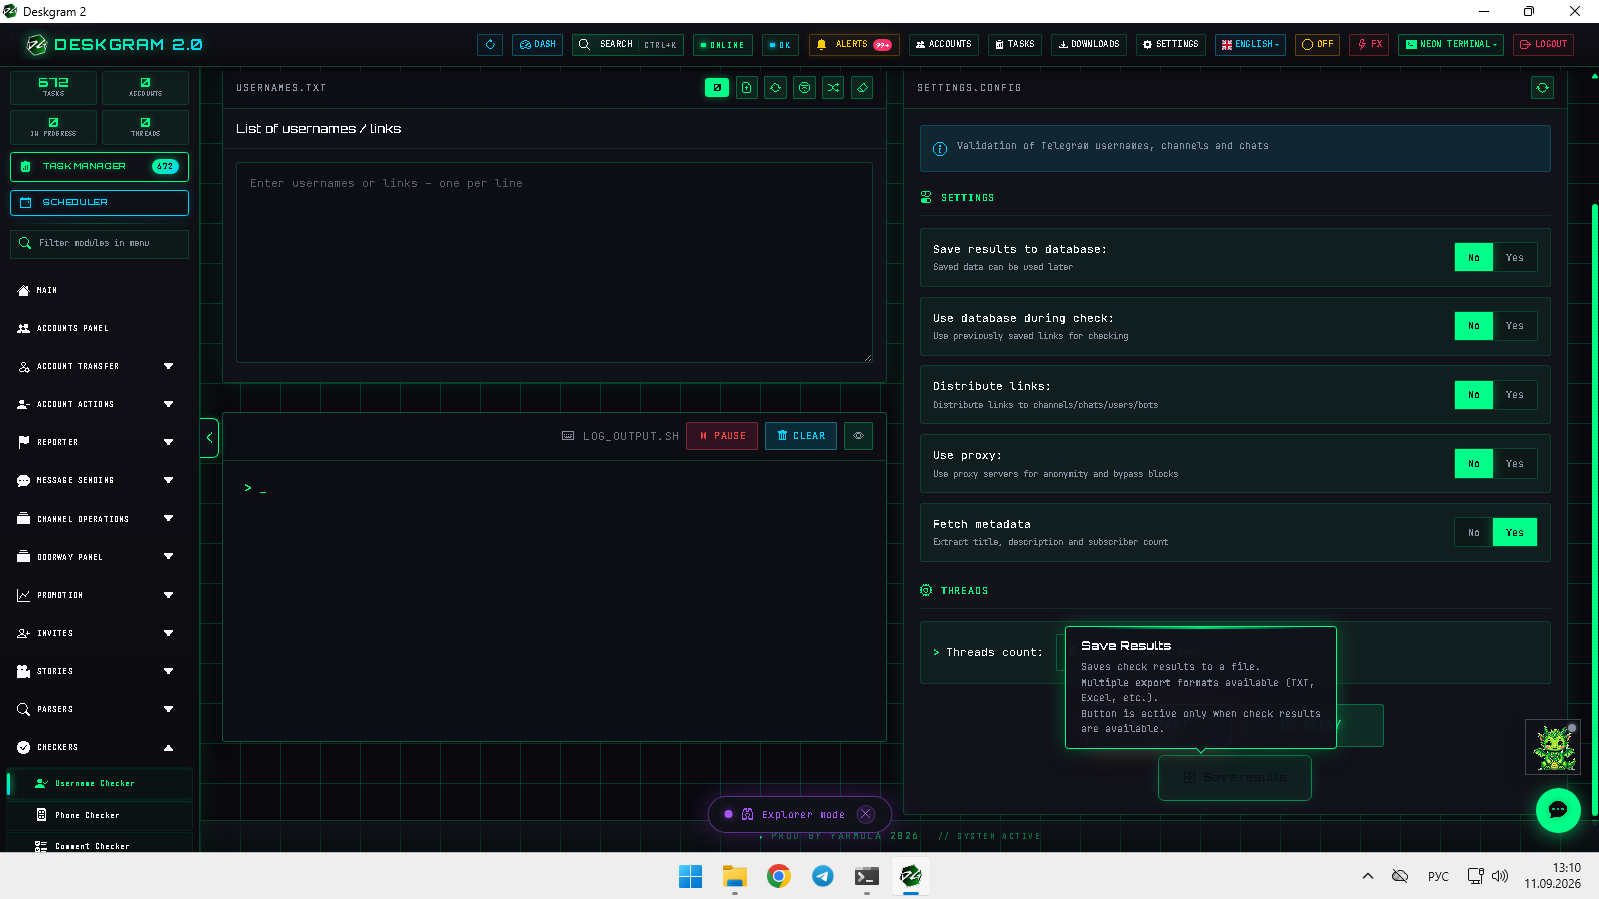Image resolution: width=1599 pixels, height=899 pixels.
Task: Toggle the FX effects button
Action: (1369, 44)
